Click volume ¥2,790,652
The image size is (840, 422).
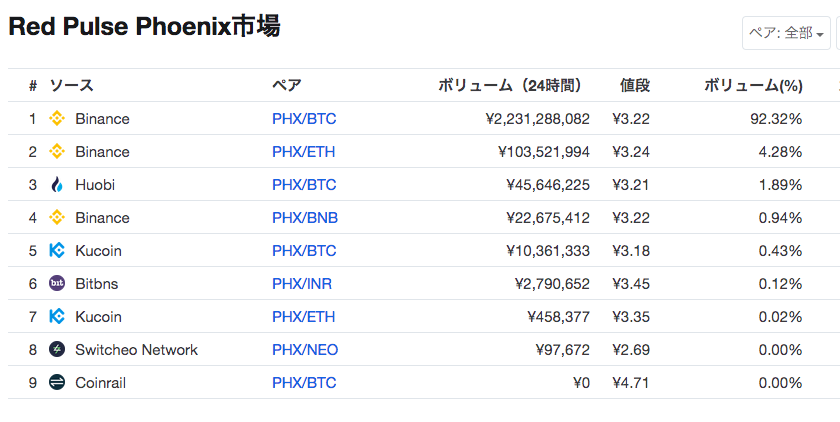(552, 284)
